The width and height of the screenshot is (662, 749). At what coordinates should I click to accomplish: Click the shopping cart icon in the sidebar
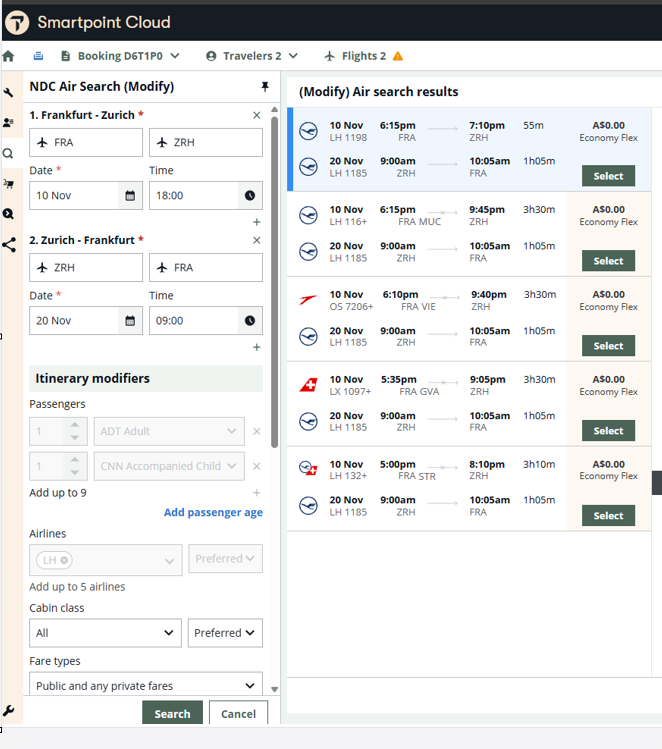click(x=9, y=184)
